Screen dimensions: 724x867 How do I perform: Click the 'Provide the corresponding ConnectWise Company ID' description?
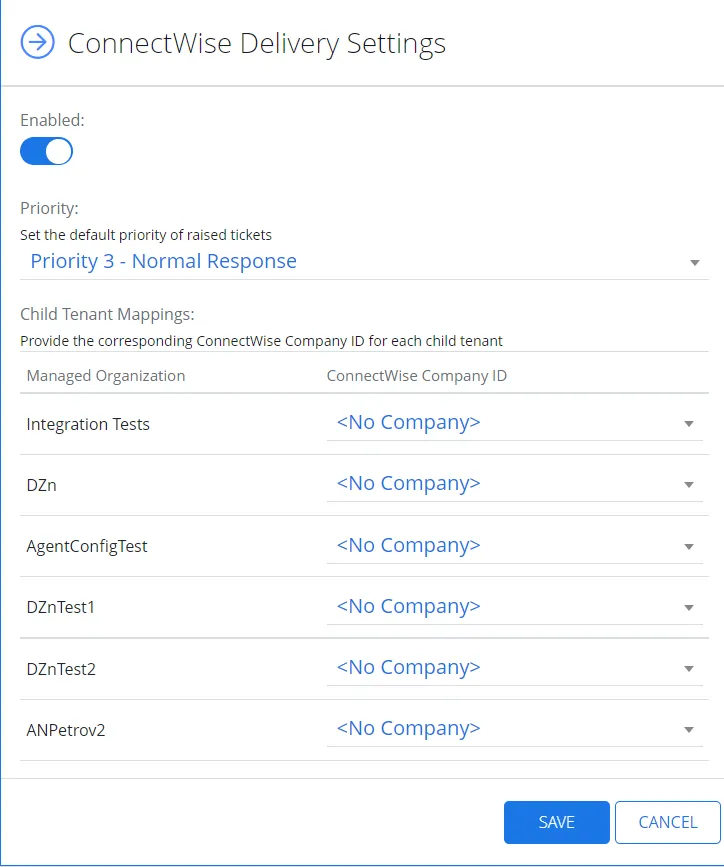261,341
